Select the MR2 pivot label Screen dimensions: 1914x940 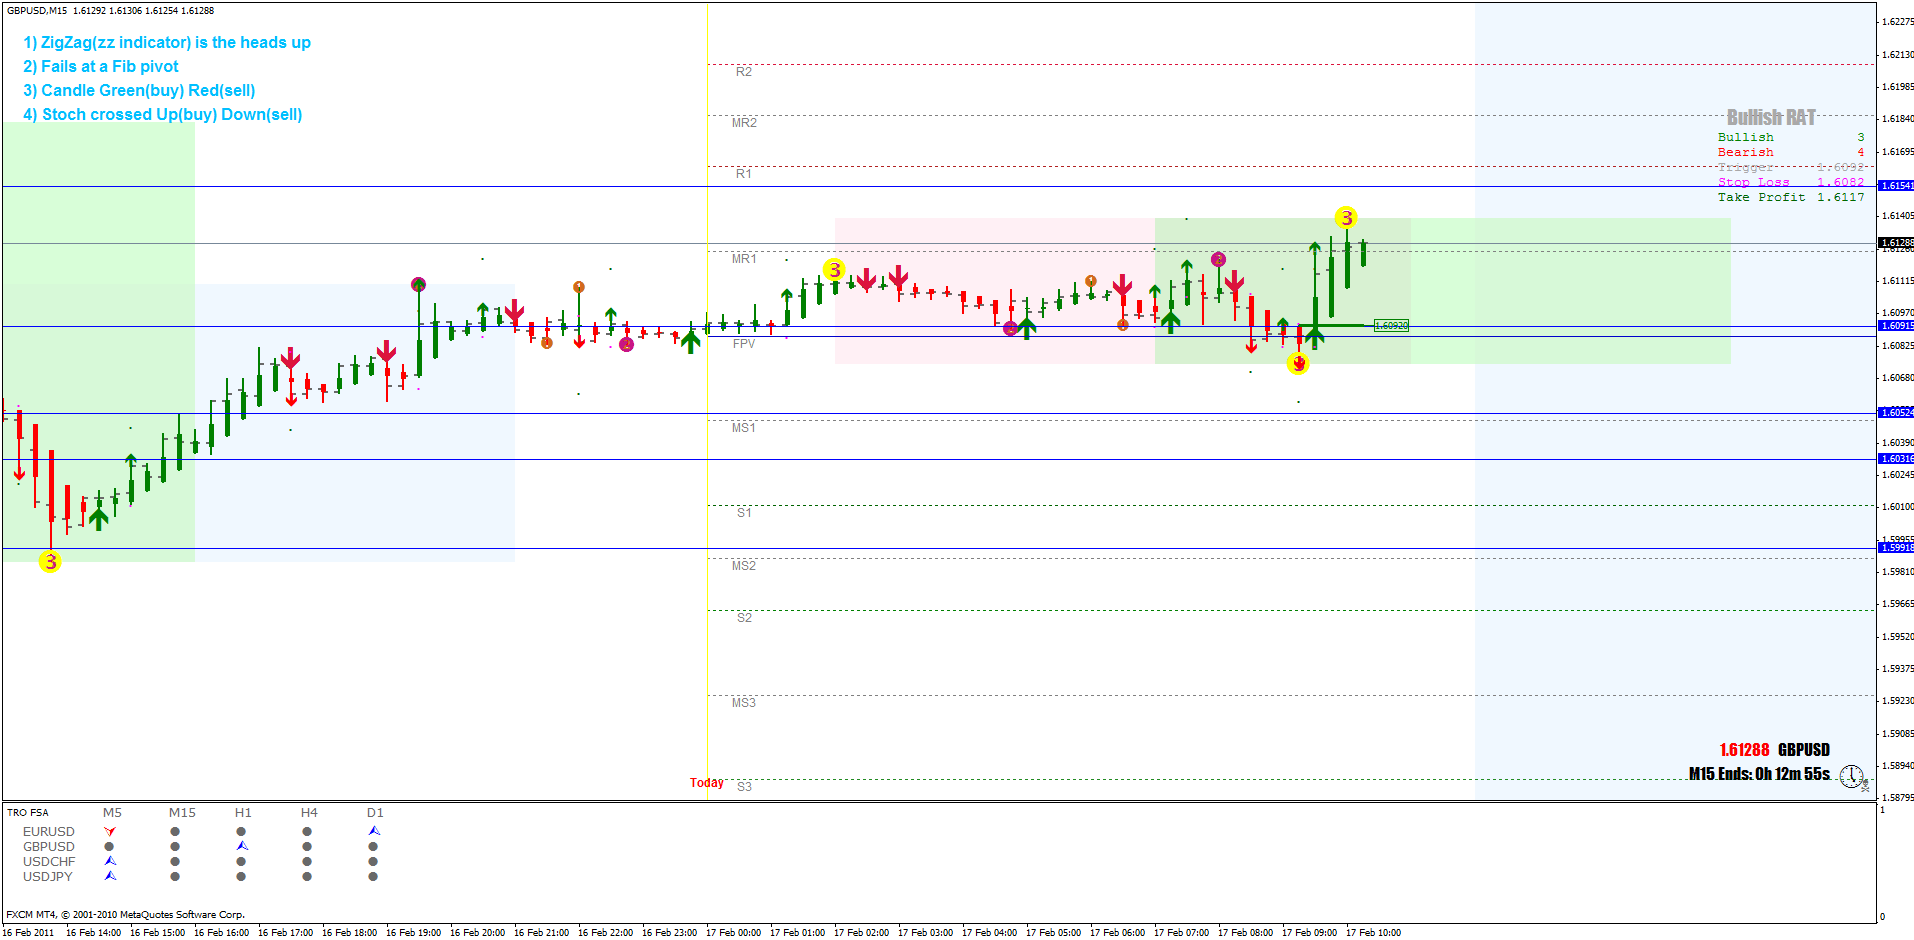tap(744, 123)
